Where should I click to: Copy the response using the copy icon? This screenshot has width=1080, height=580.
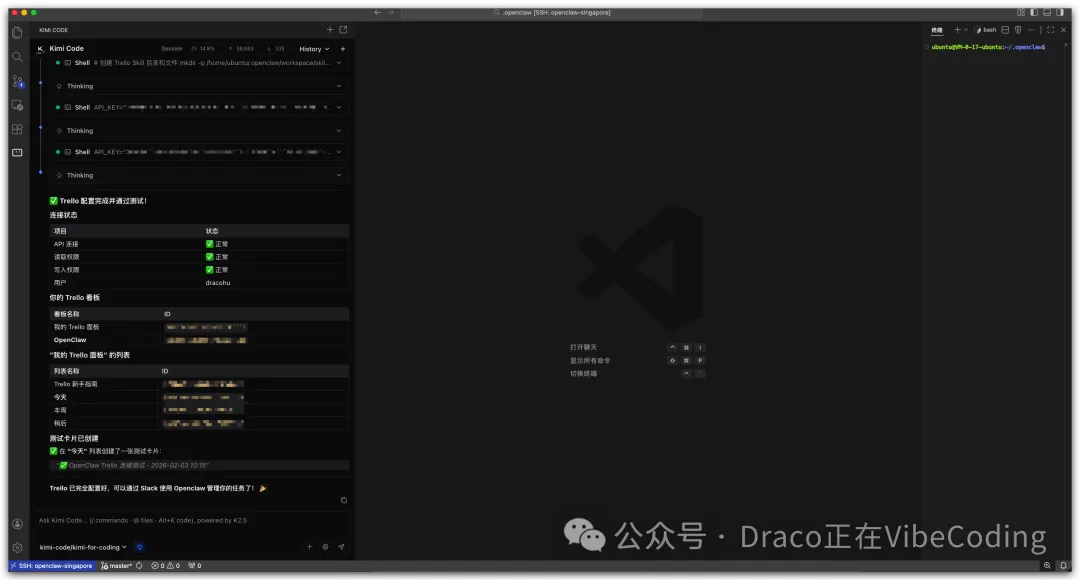[344, 500]
